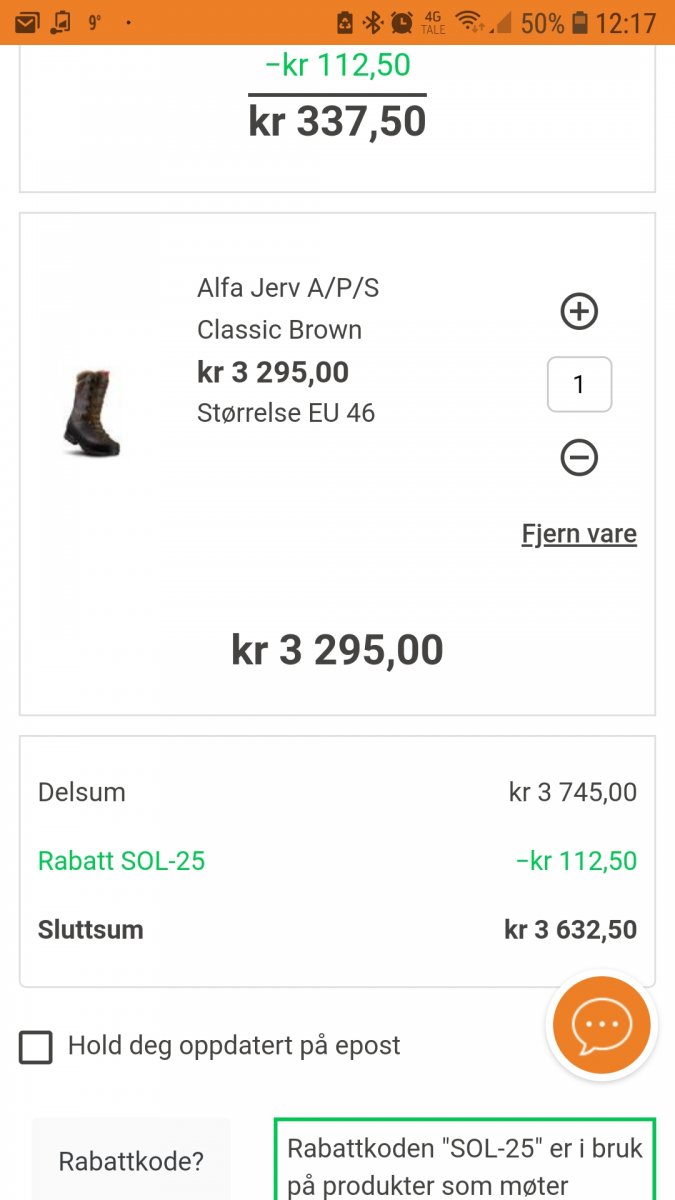The height and width of the screenshot is (1200, 675).
Task: Tap the media notification icon
Action: click(x=61, y=22)
